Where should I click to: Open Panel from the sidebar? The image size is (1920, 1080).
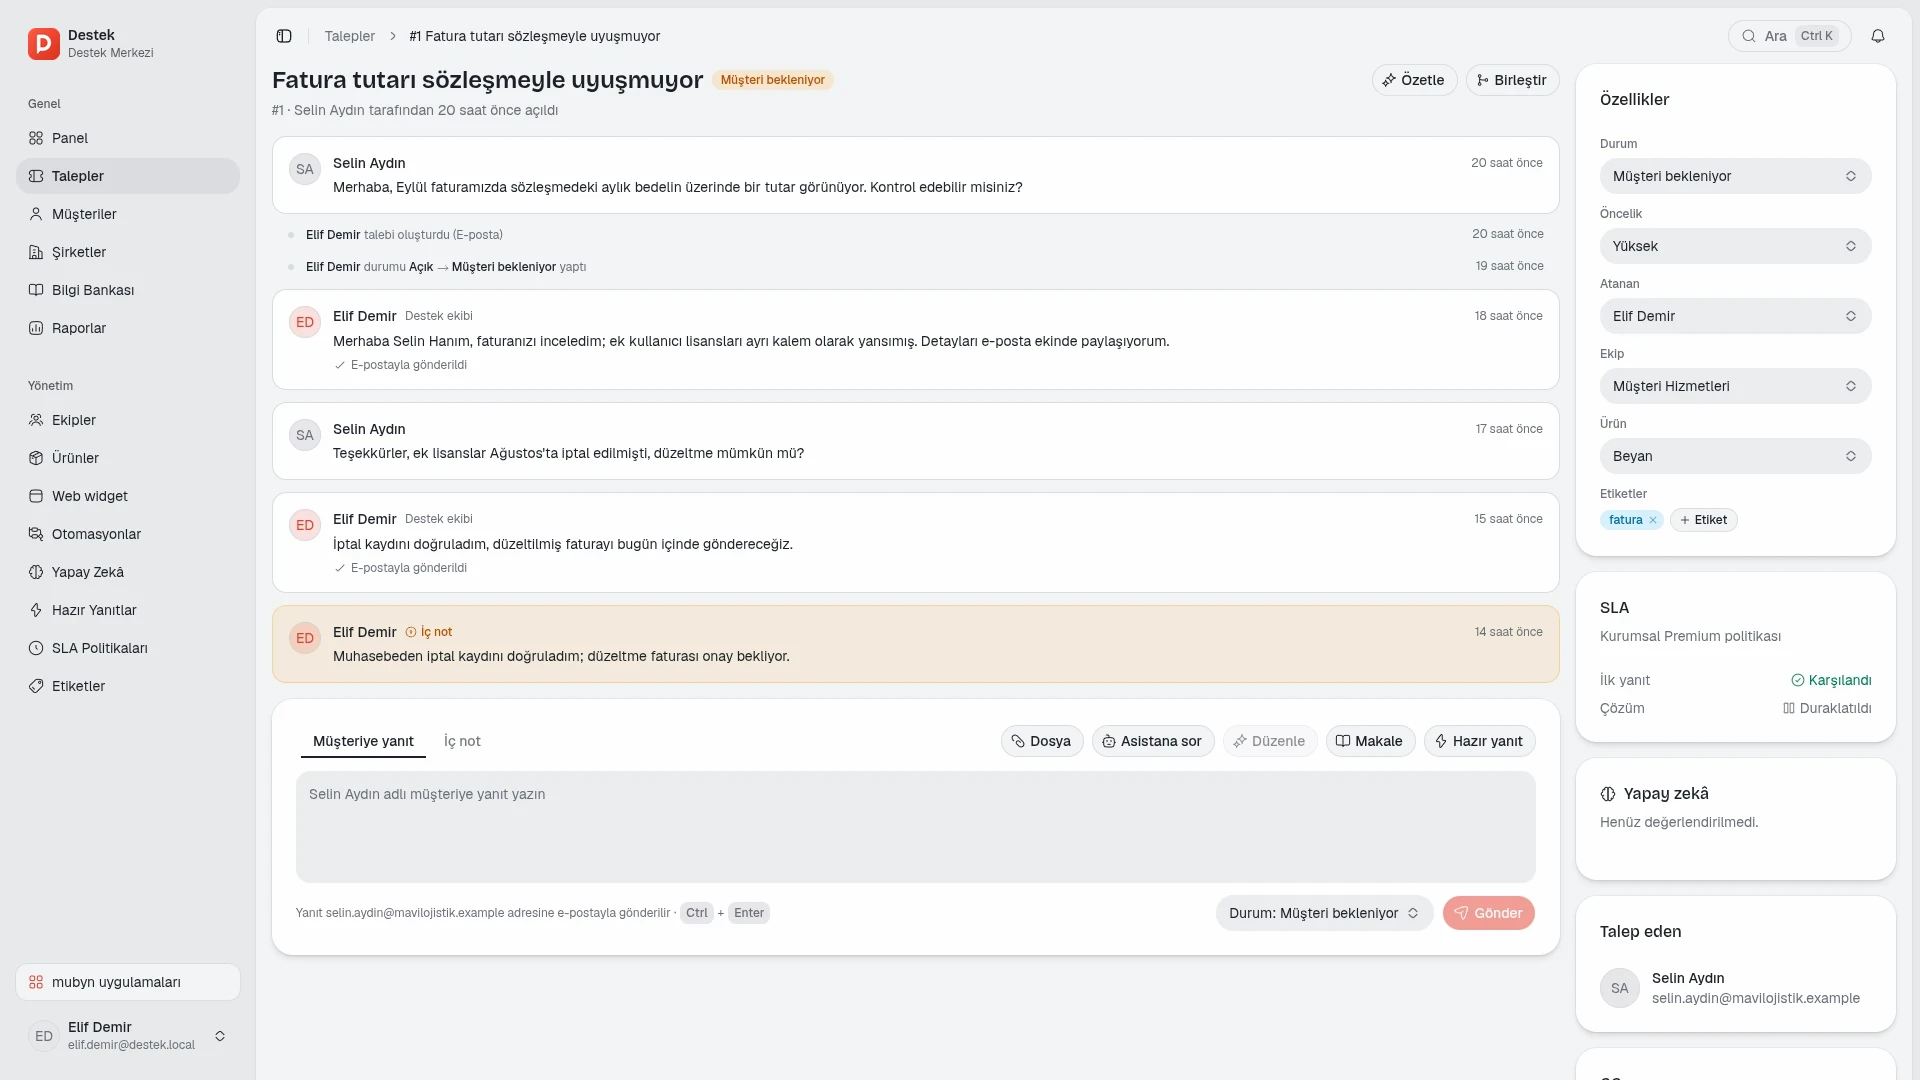coord(128,138)
